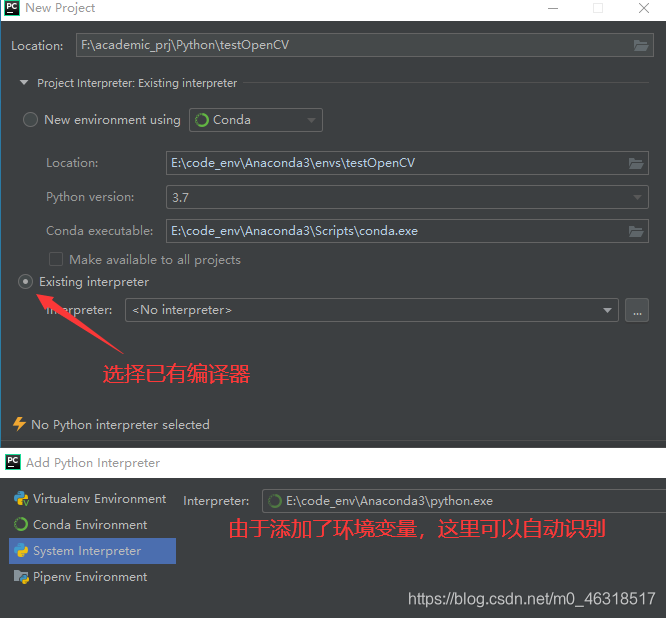
Task: Click Conda executable path field
Action: coord(407,231)
